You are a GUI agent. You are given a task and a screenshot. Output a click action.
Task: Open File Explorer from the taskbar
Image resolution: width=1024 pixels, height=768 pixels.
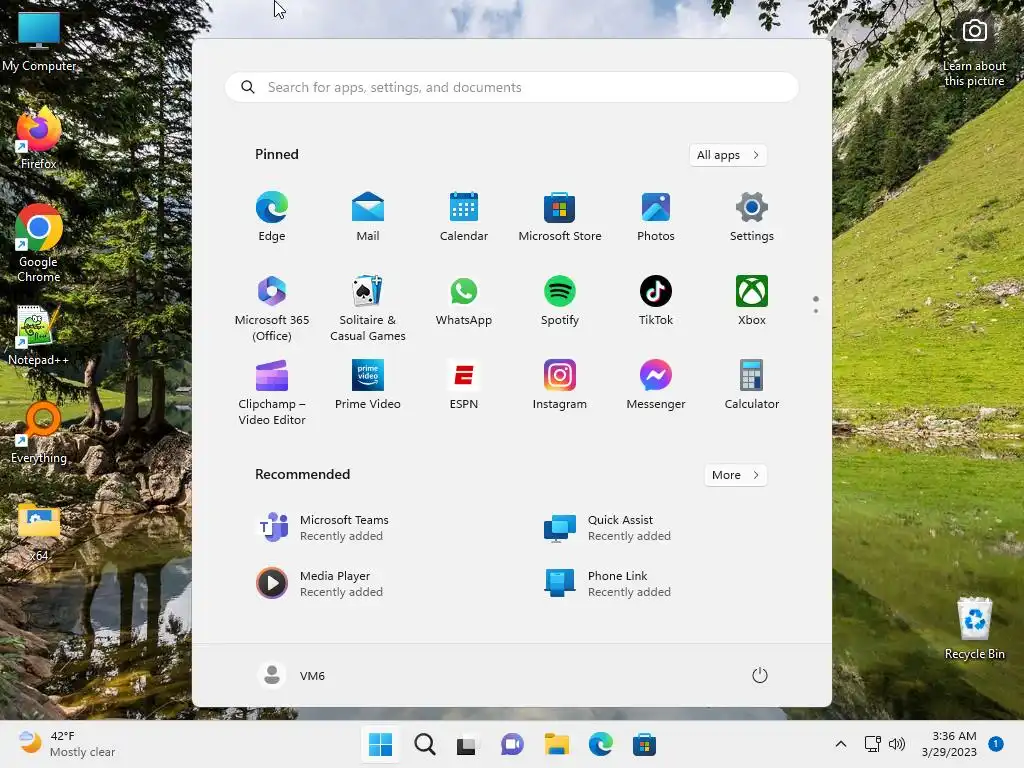(556, 744)
